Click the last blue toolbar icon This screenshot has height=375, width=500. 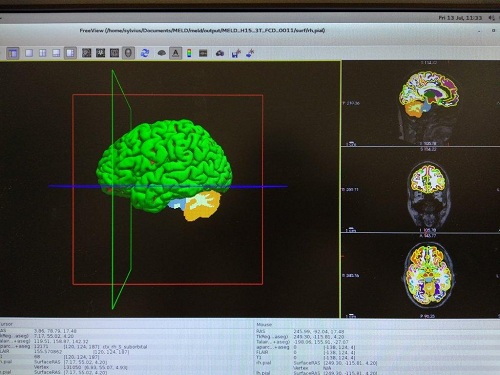coord(250,53)
